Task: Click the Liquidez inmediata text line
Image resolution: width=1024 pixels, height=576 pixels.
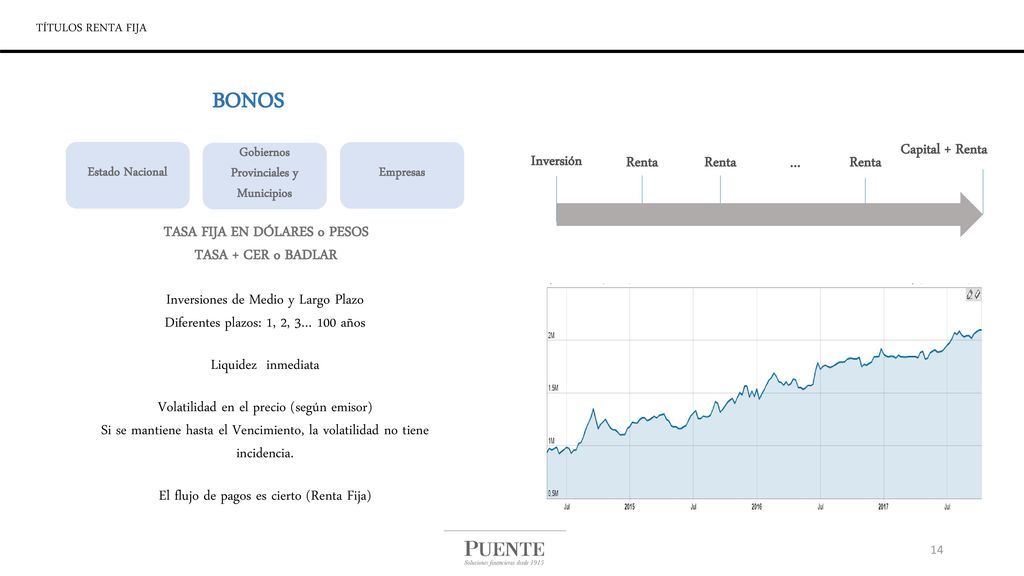Action: pos(264,365)
